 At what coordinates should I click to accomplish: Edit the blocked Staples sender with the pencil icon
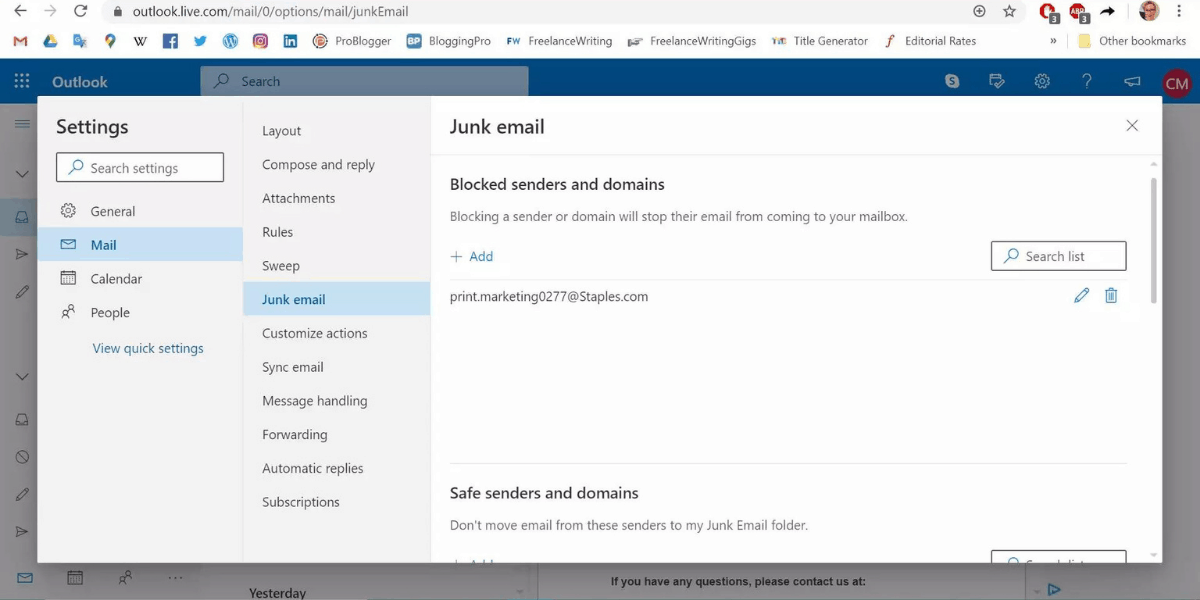click(x=1081, y=295)
